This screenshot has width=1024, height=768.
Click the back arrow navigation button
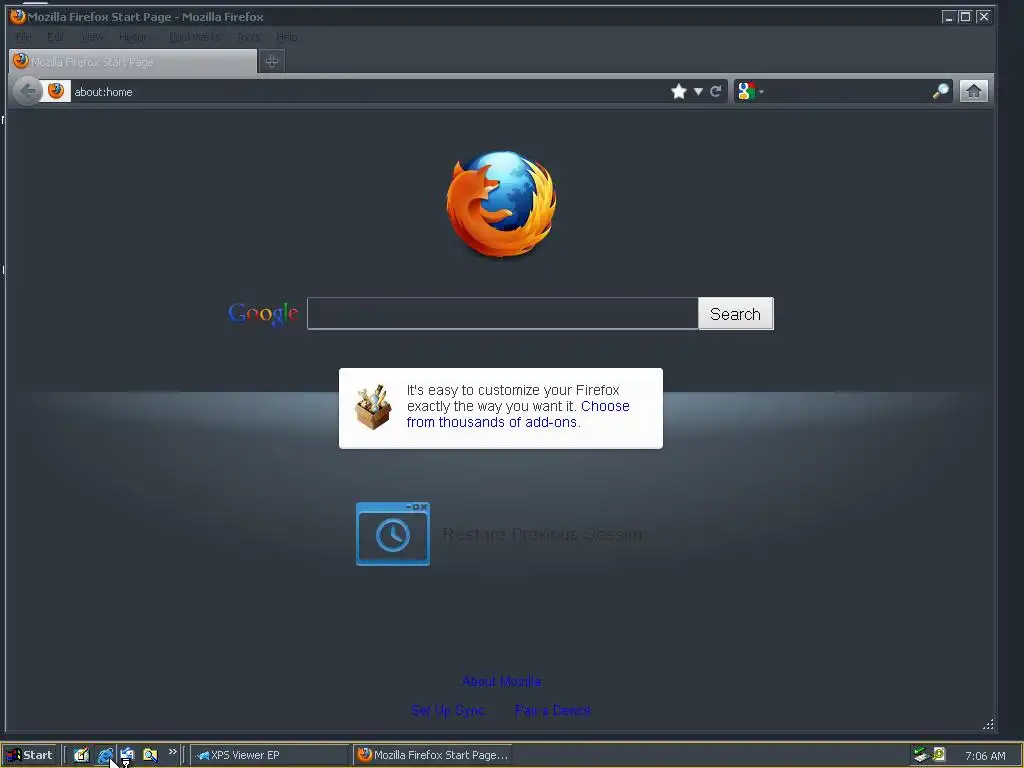27,91
